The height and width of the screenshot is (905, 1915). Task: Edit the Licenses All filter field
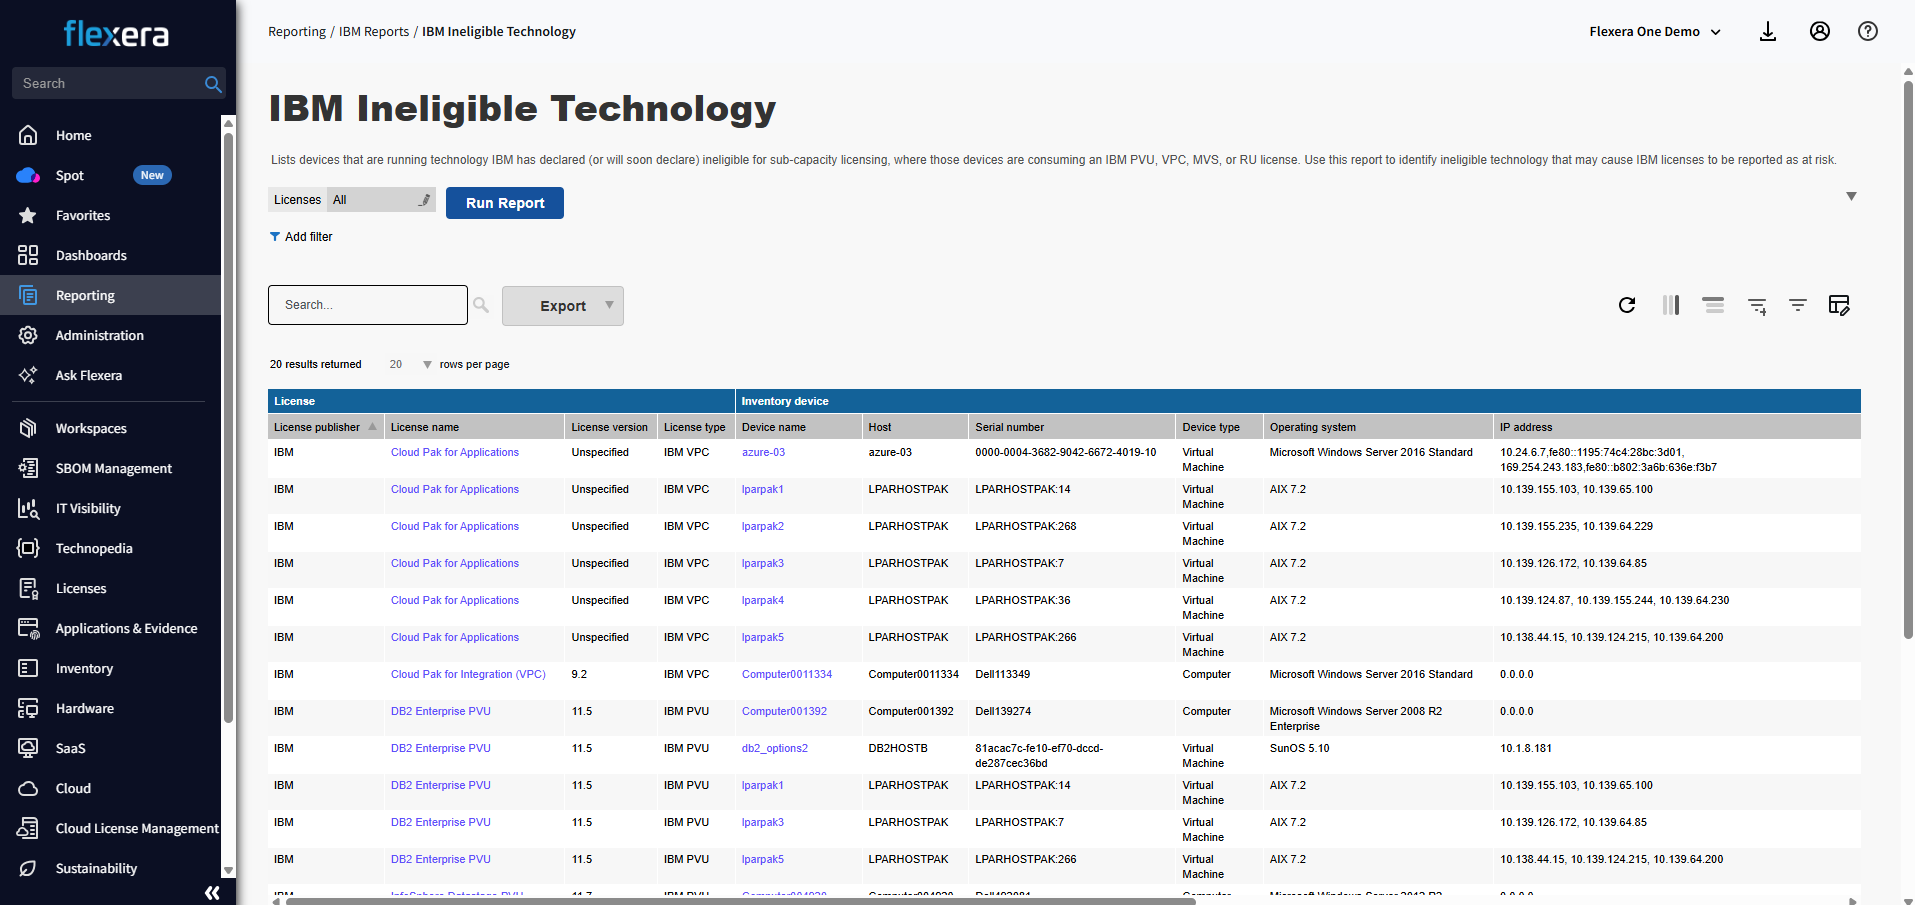tap(381, 200)
